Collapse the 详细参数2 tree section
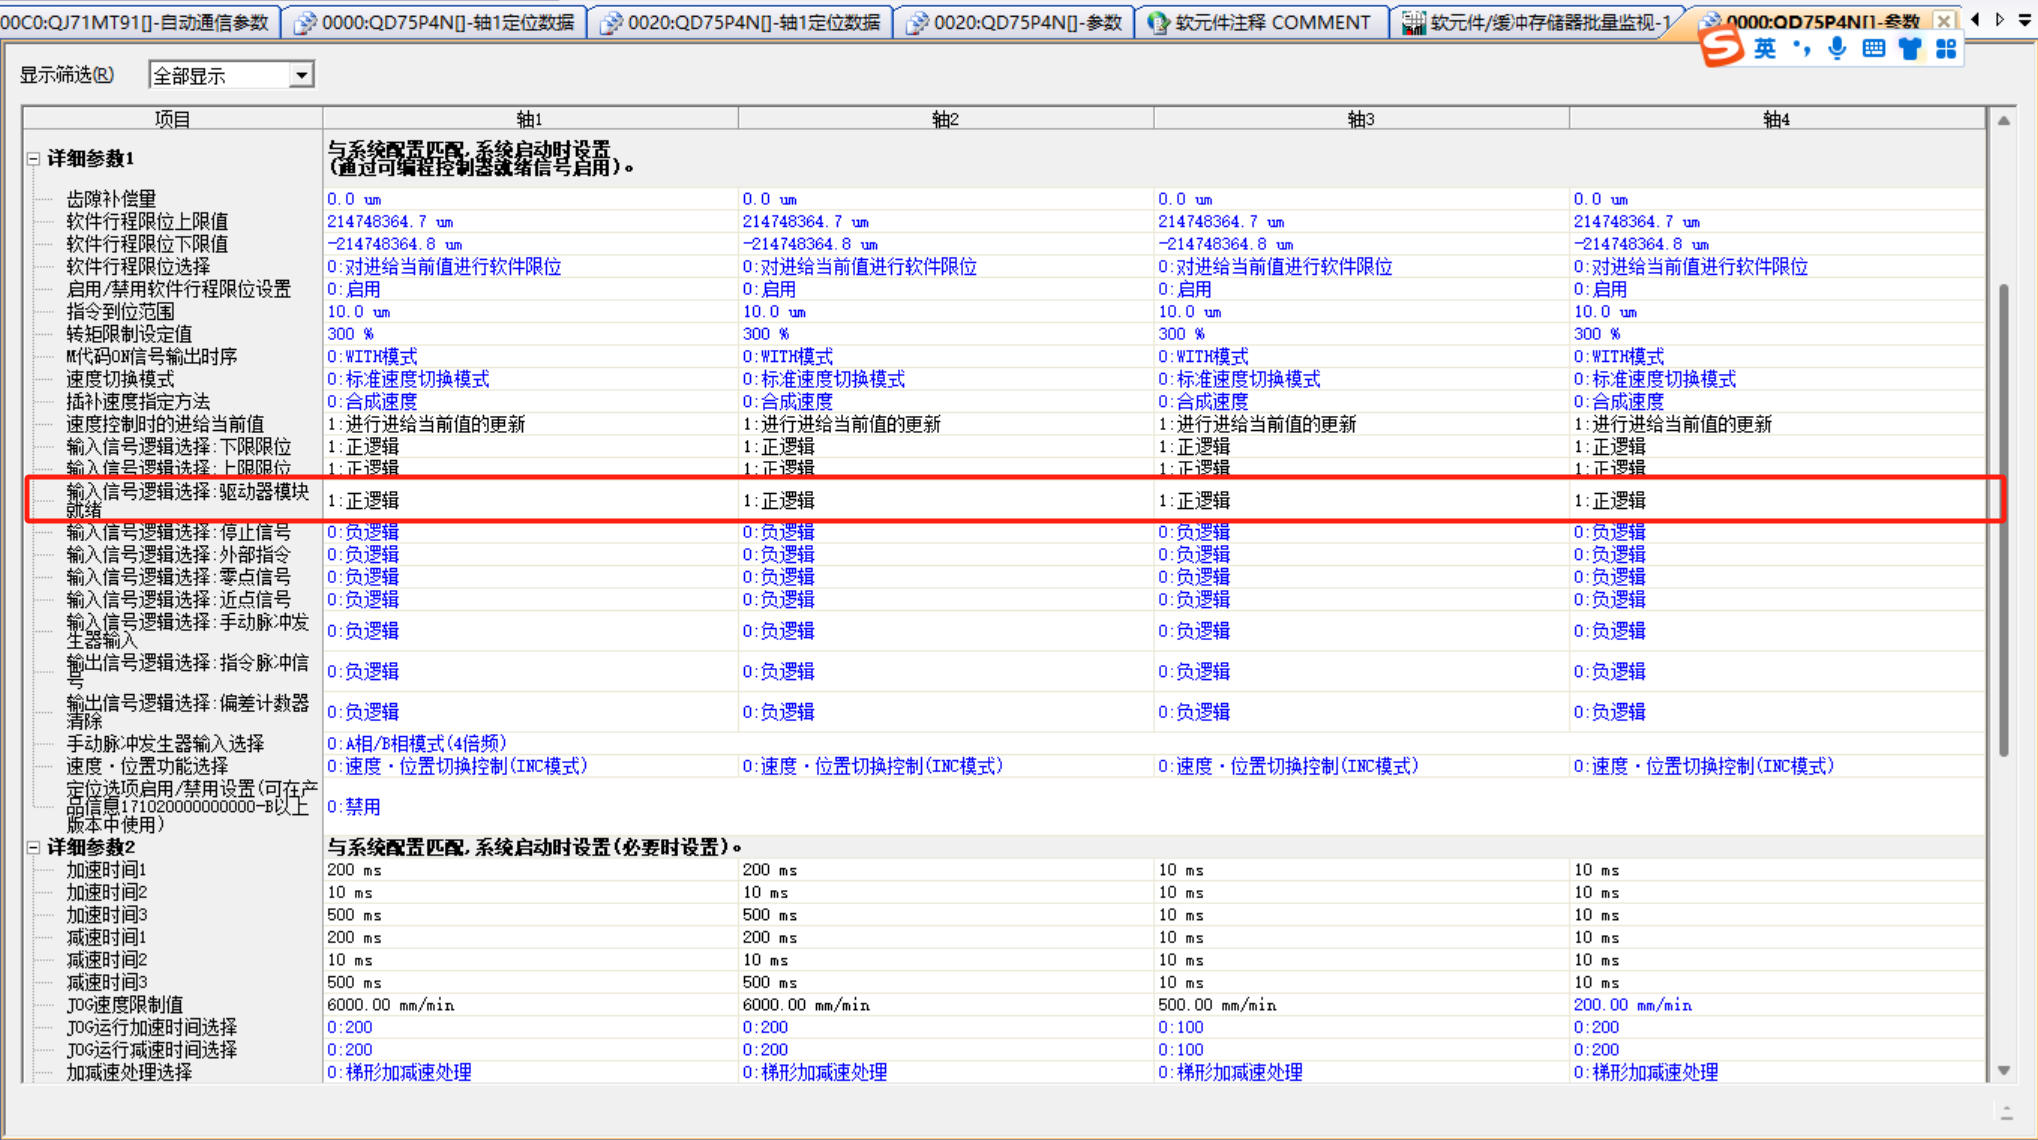 [33, 847]
